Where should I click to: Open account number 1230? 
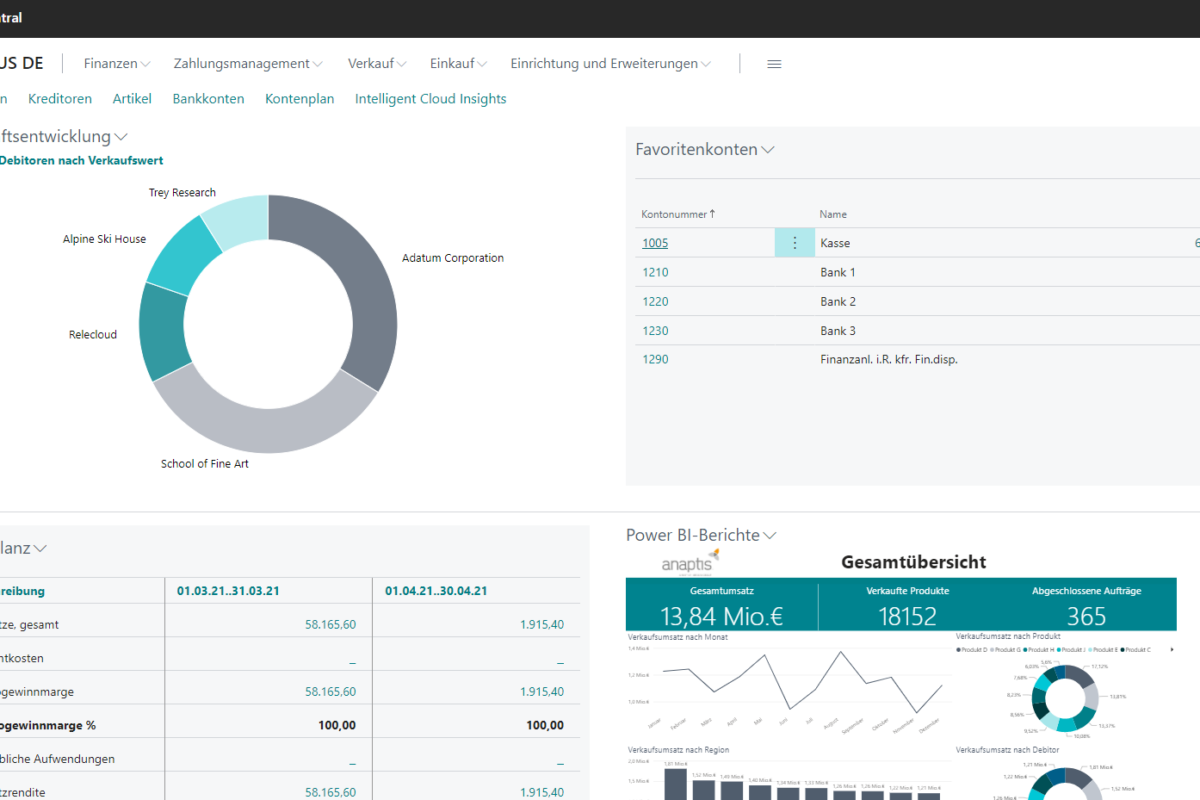click(x=655, y=330)
